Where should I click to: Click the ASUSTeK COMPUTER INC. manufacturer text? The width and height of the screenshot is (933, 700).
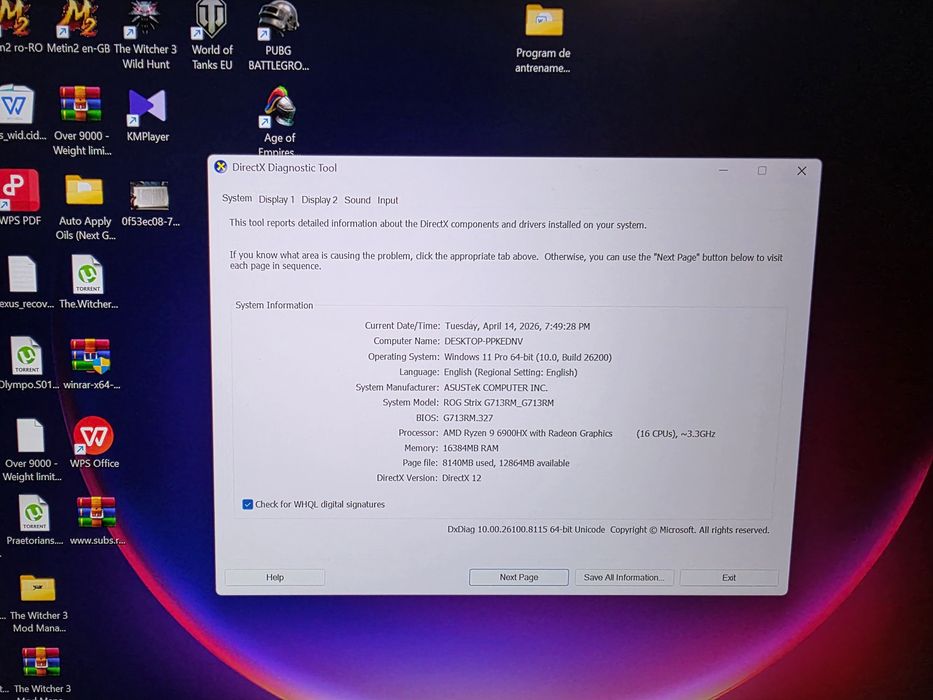point(496,388)
